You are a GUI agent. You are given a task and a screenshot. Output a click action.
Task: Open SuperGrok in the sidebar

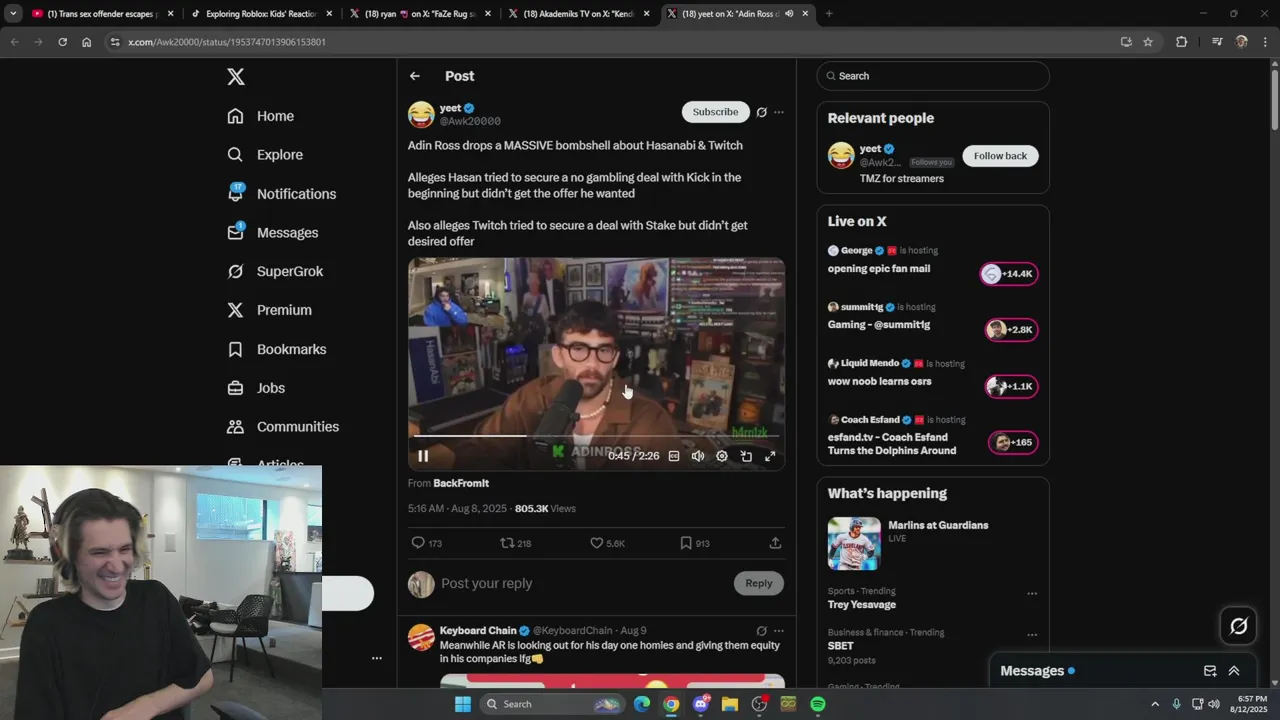[275, 271]
